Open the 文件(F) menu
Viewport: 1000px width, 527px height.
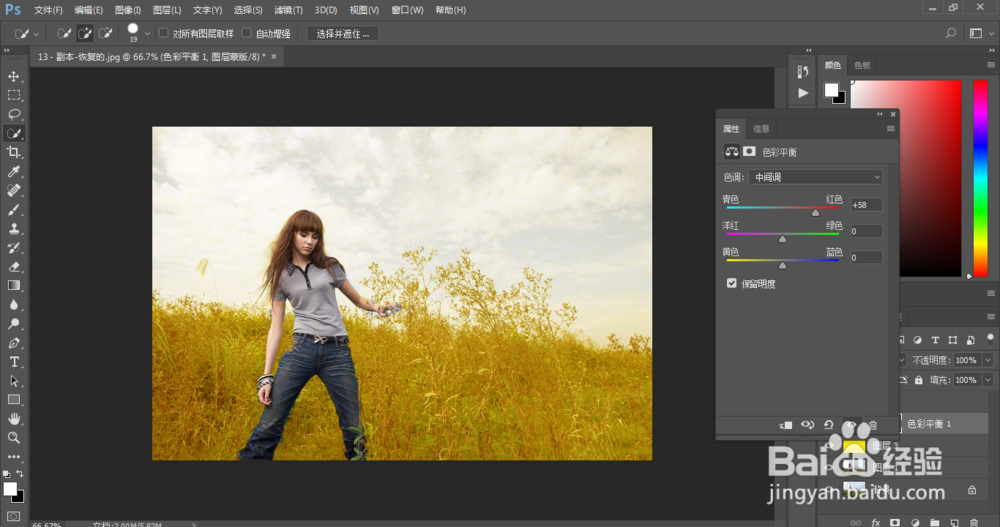point(48,10)
